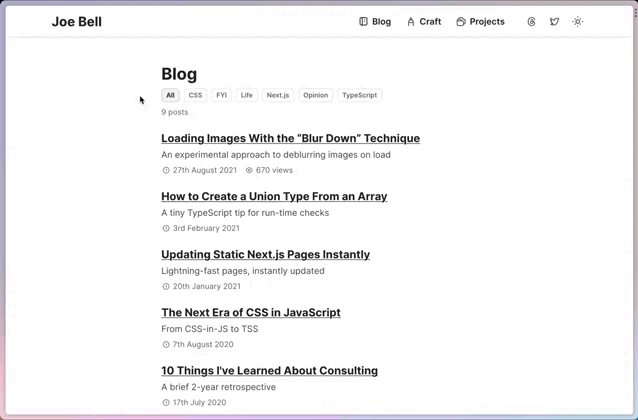Open the Threads profile icon
The width and height of the screenshot is (638, 420).
tap(531, 22)
